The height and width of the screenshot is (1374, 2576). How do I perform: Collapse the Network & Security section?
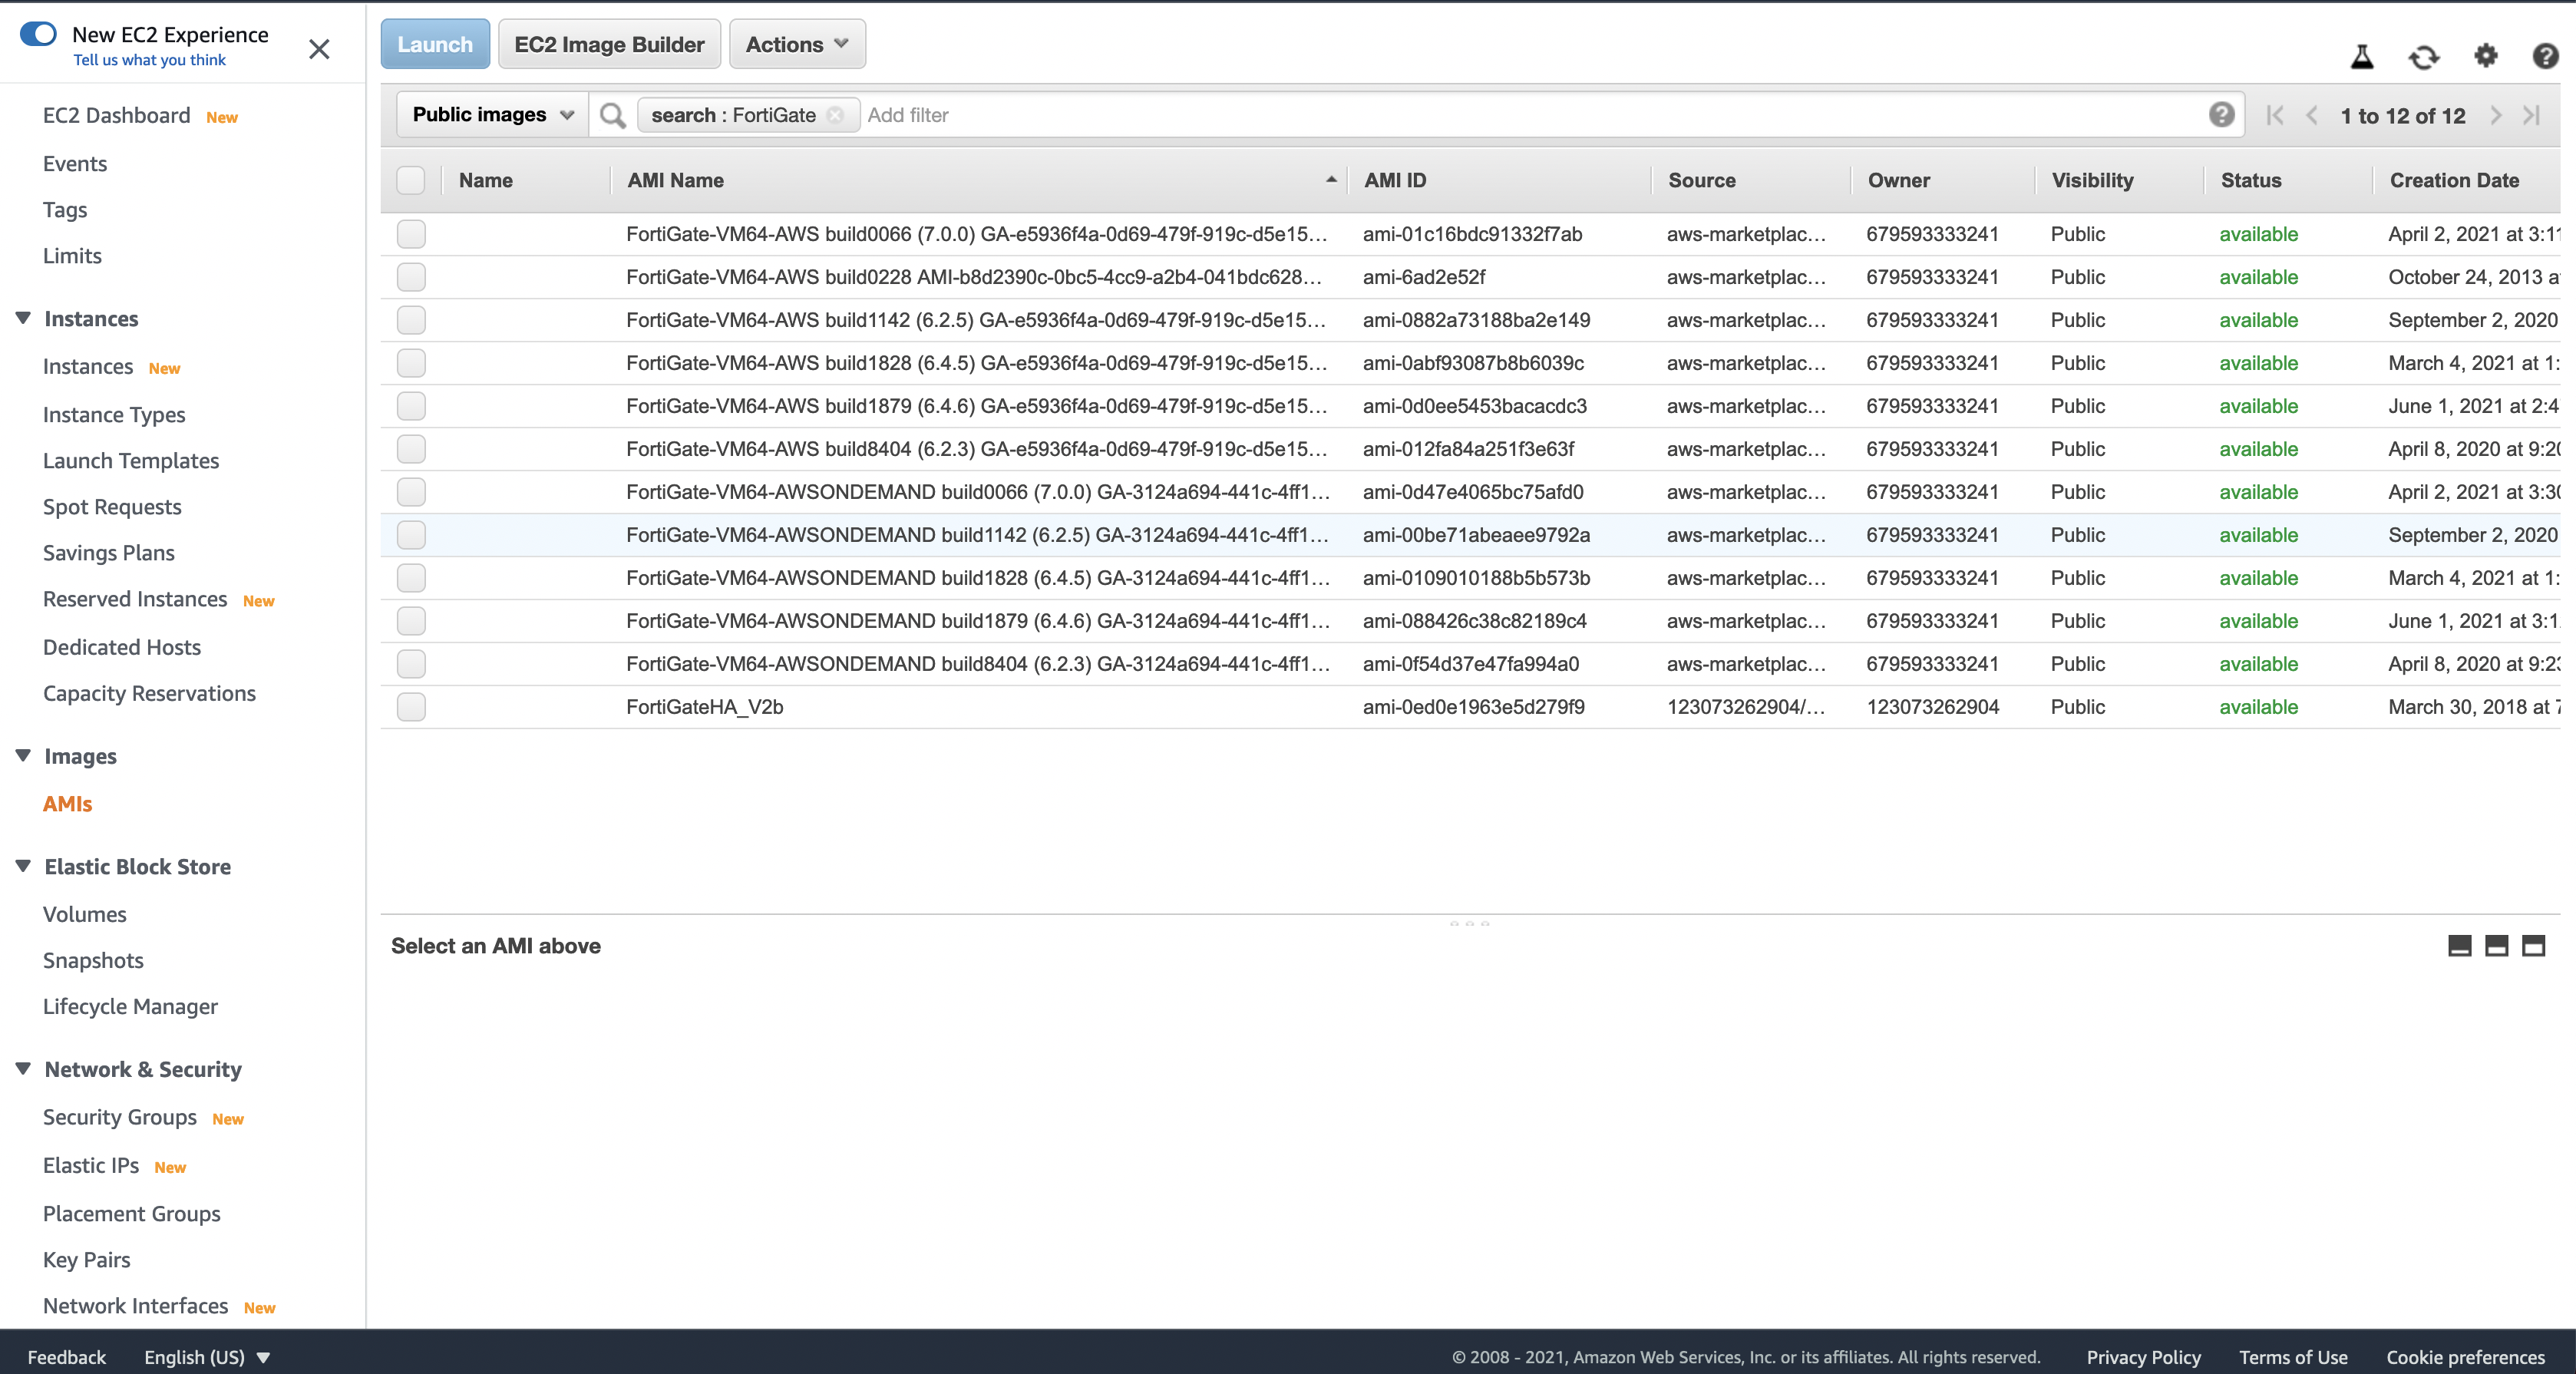pos(23,1069)
